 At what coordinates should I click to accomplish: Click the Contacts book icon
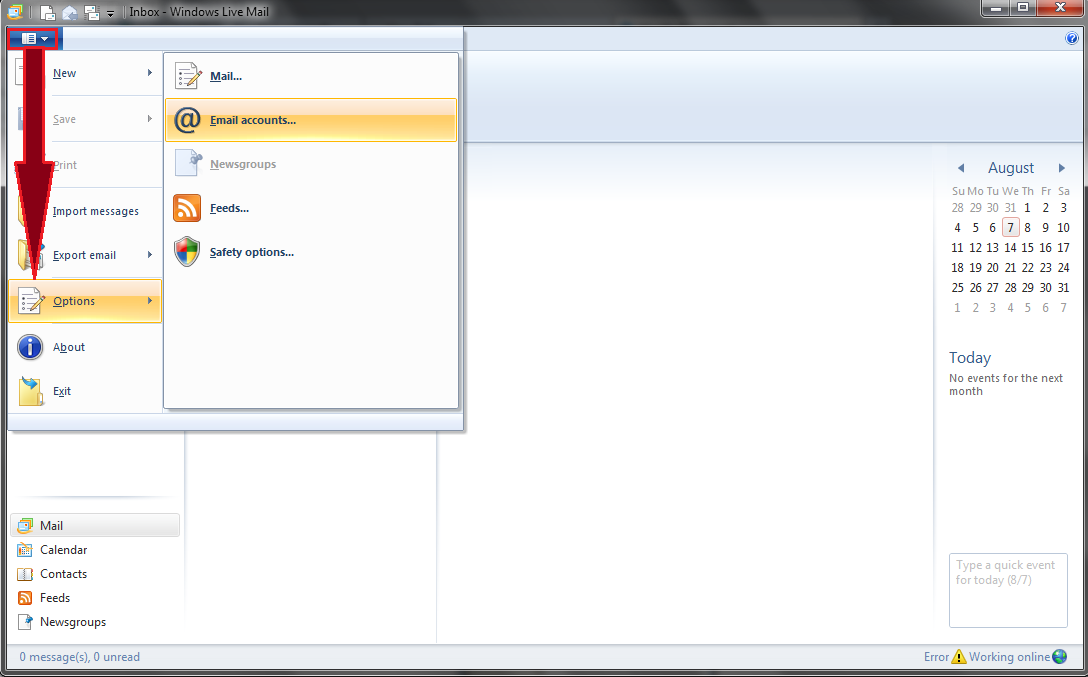(25, 574)
